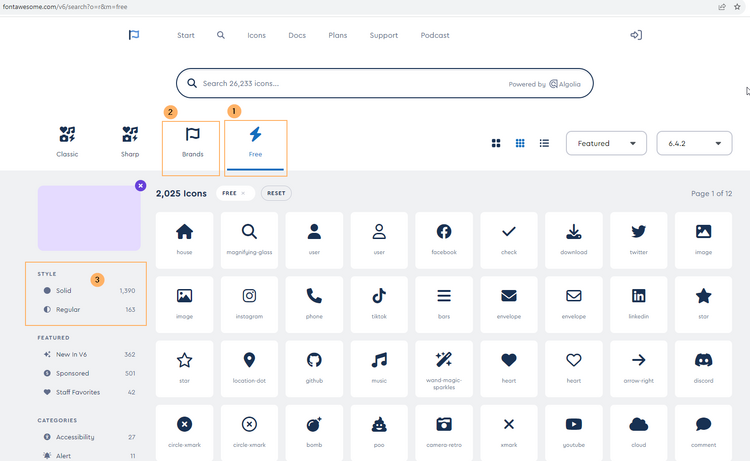Viewport: 750px width, 461px height.
Task: Toggle the Regular style filter
Action: [67, 310]
